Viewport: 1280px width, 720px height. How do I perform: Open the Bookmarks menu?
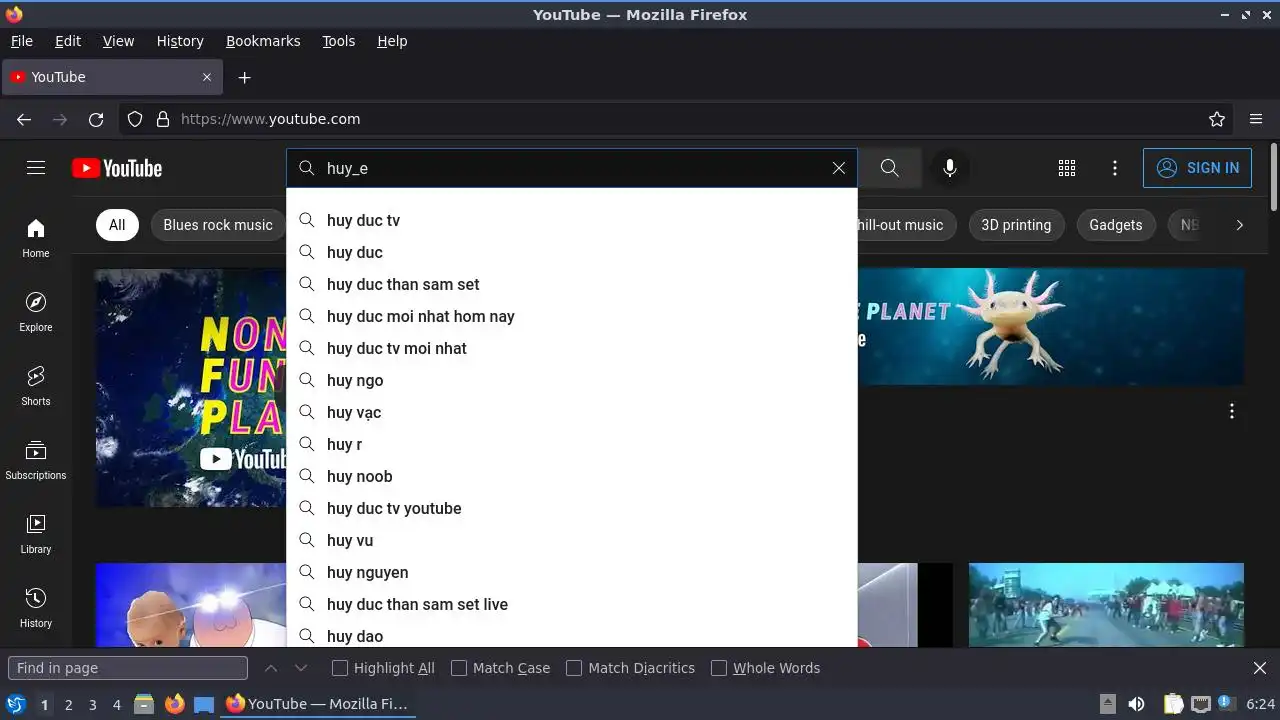click(x=263, y=41)
